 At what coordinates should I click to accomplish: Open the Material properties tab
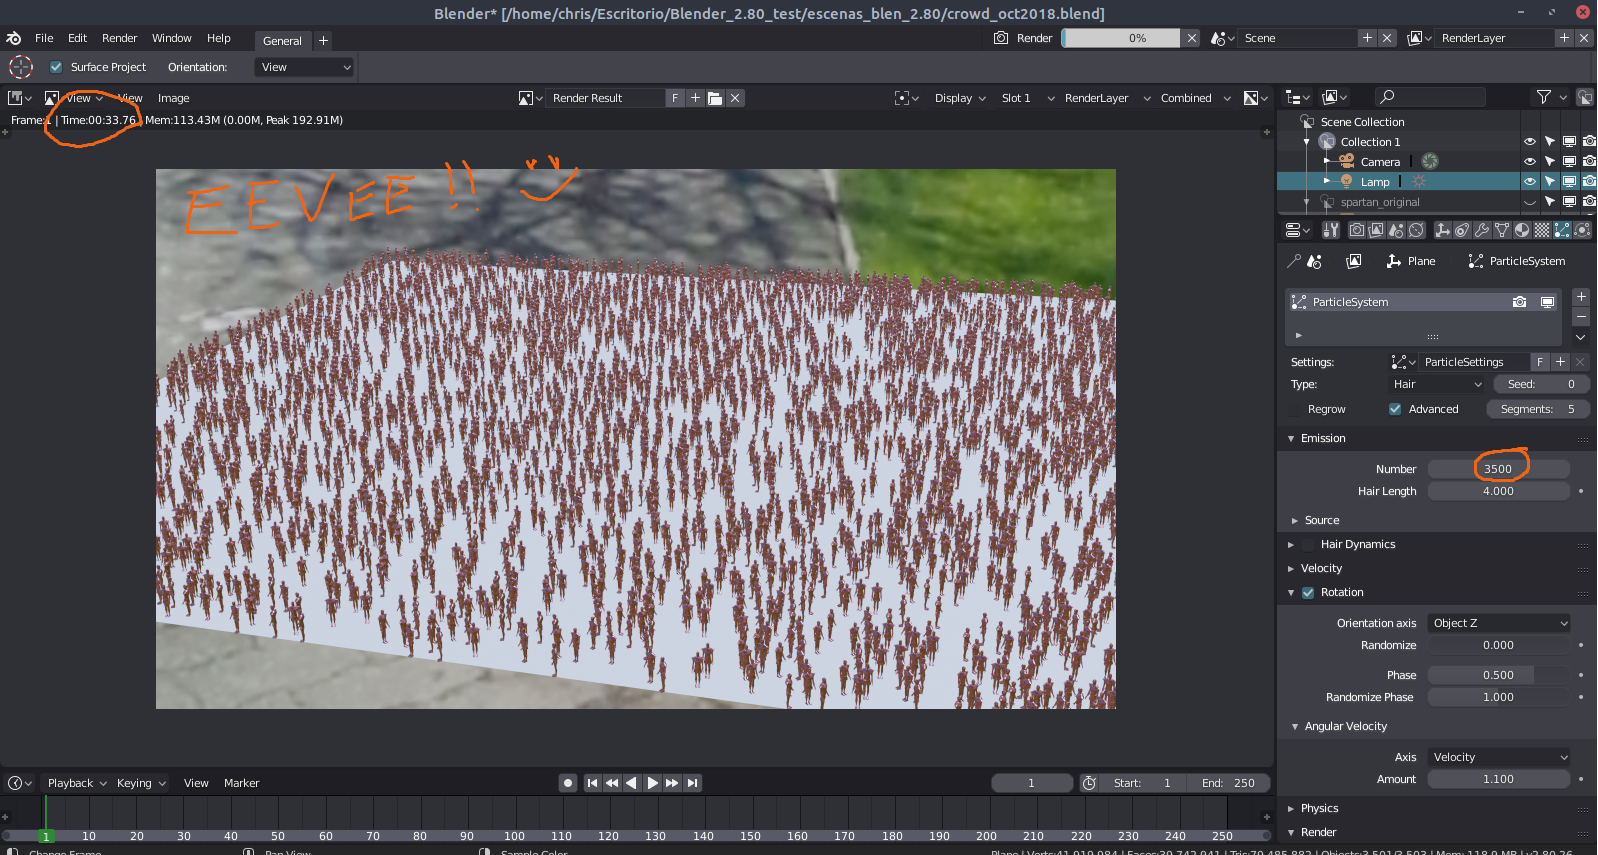(1522, 230)
